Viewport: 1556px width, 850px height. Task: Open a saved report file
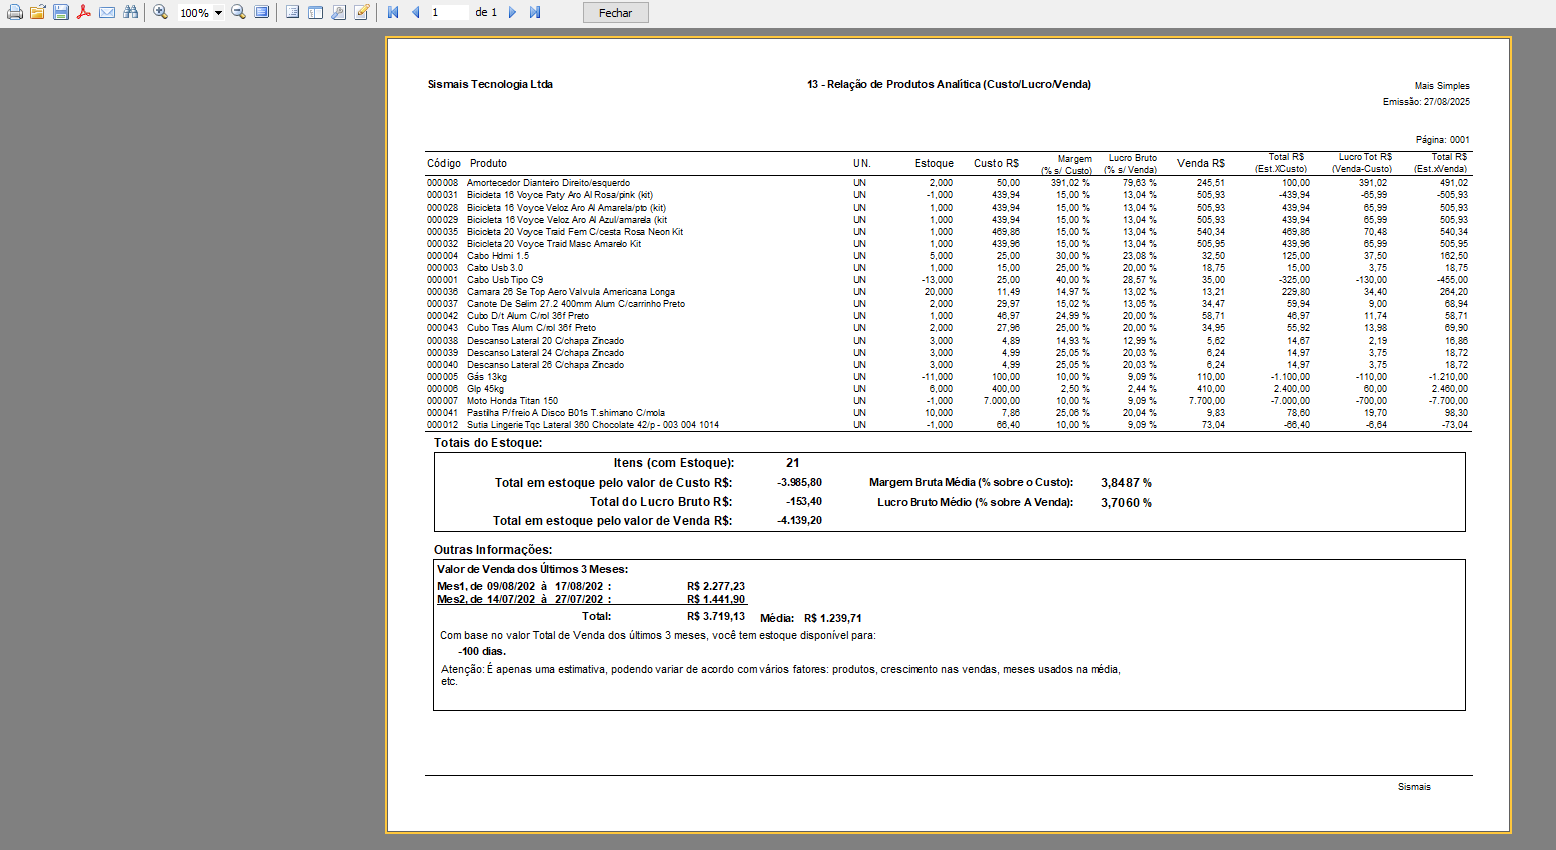[x=37, y=13]
